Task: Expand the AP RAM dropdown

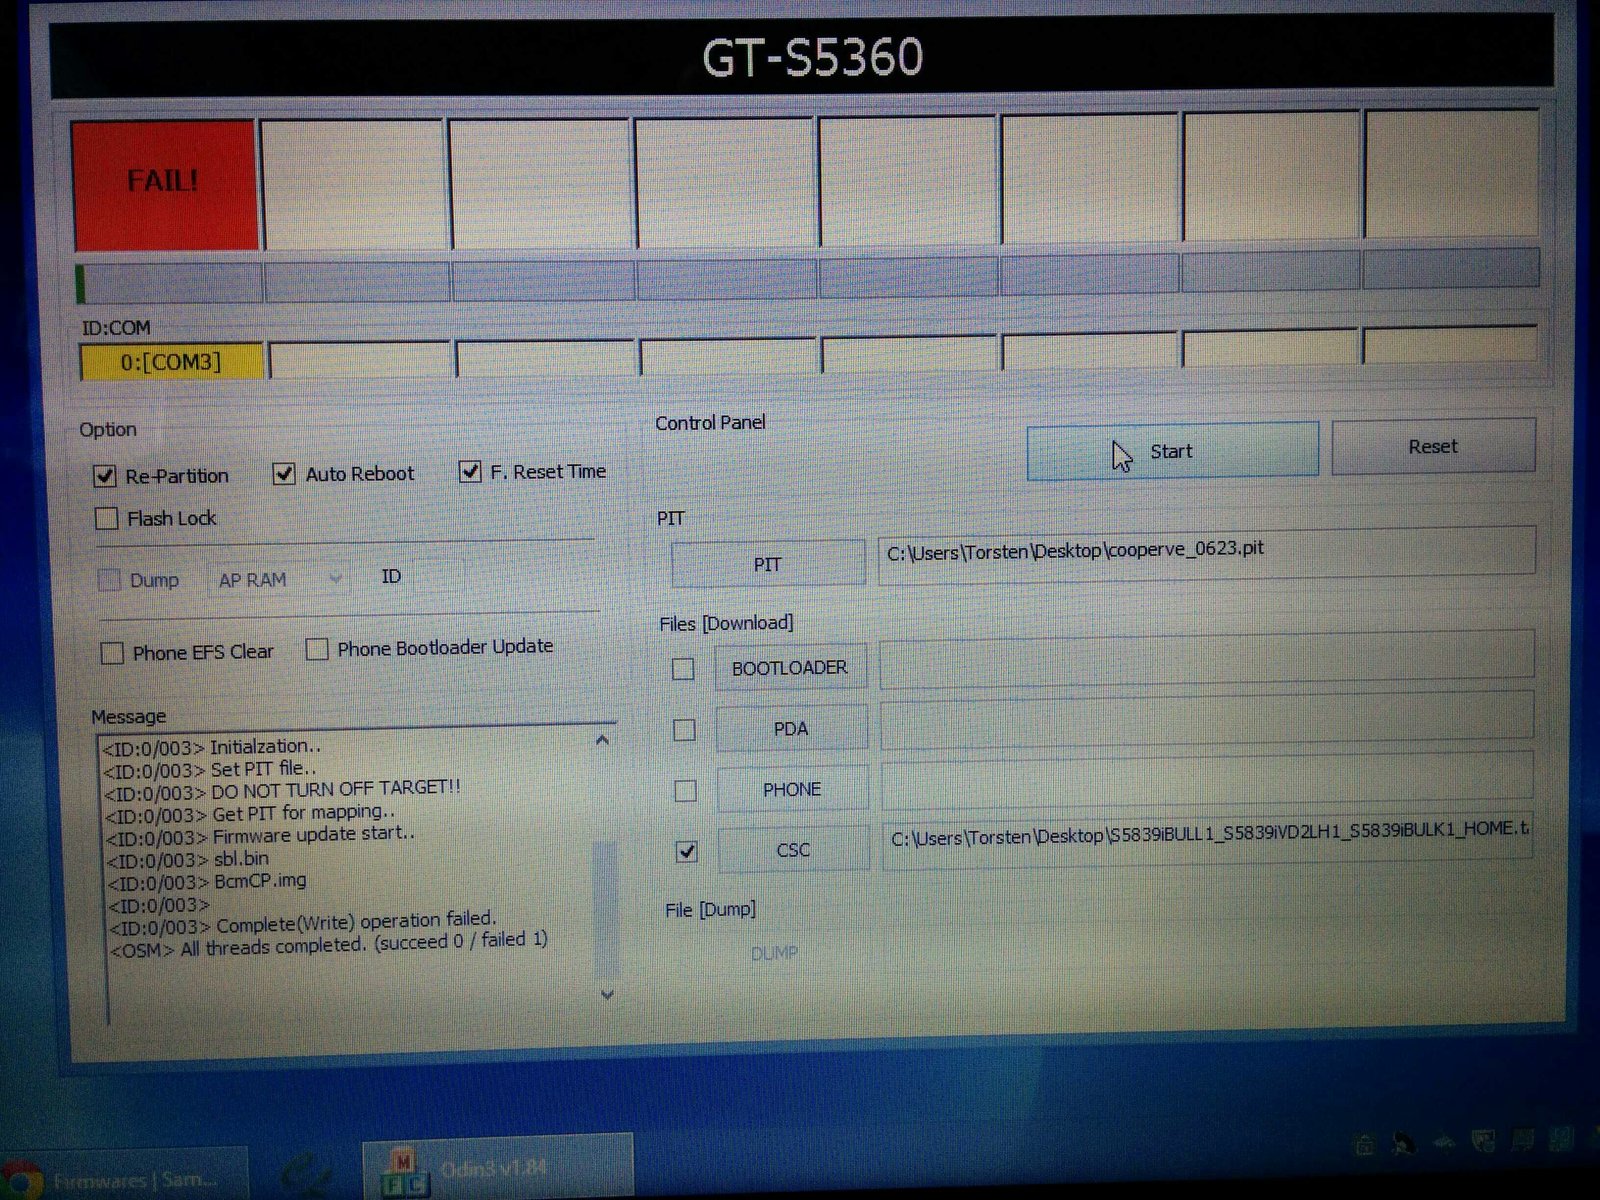Action: [279, 580]
